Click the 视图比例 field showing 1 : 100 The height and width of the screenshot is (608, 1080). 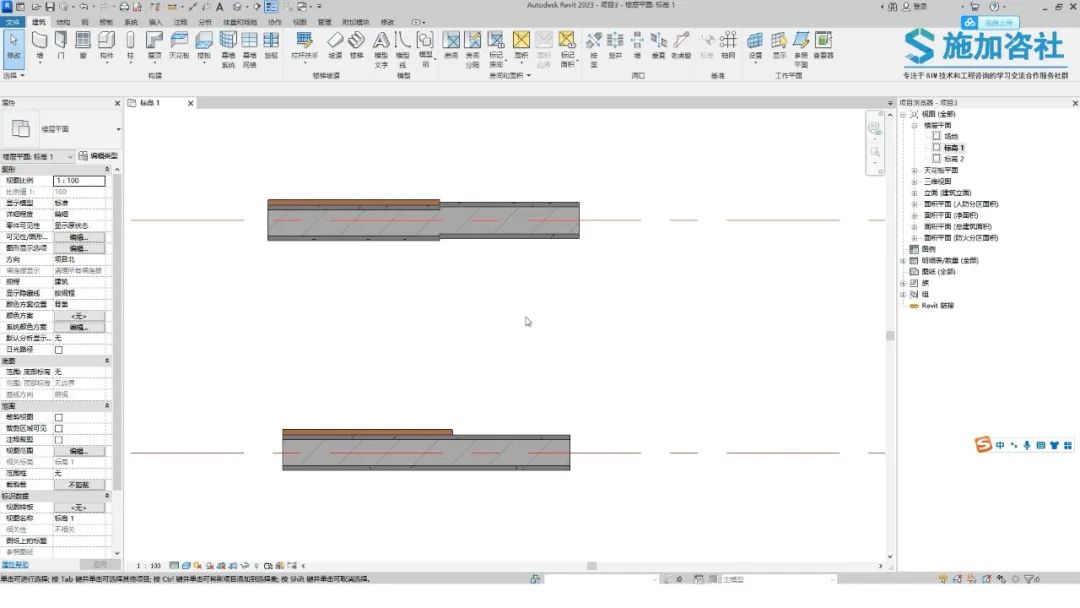coord(79,180)
